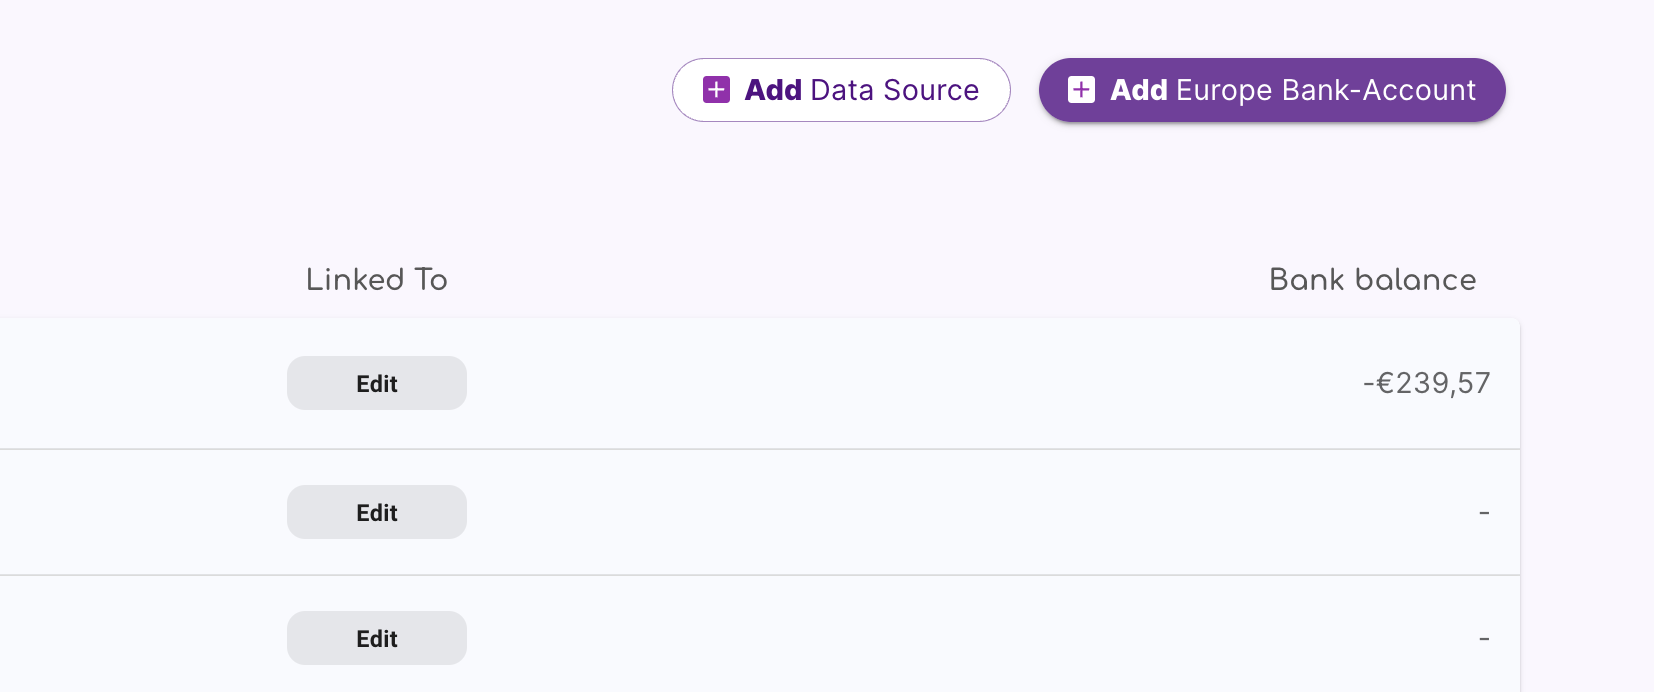Click the plus icon beside Add Data Source
The height and width of the screenshot is (692, 1654).
pos(716,90)
